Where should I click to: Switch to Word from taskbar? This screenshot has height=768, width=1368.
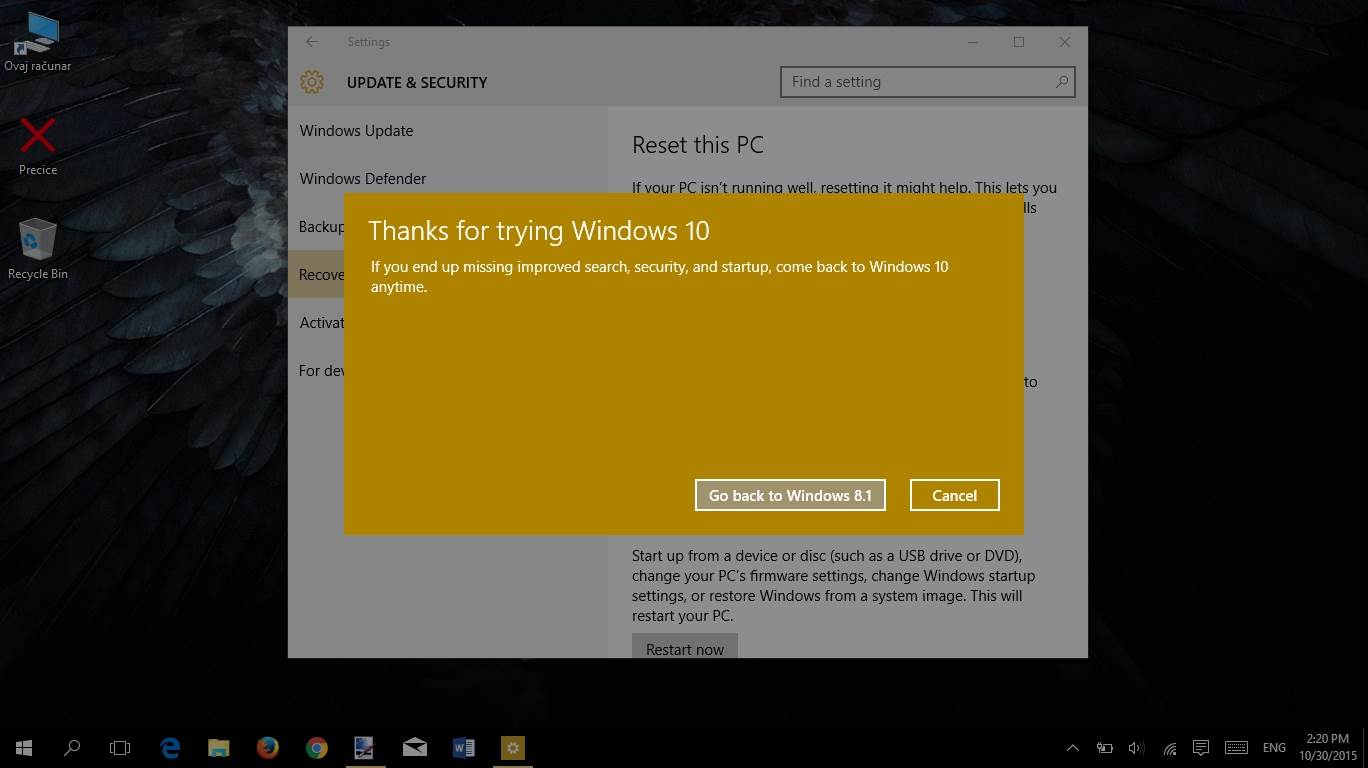[x=463, y=747]
